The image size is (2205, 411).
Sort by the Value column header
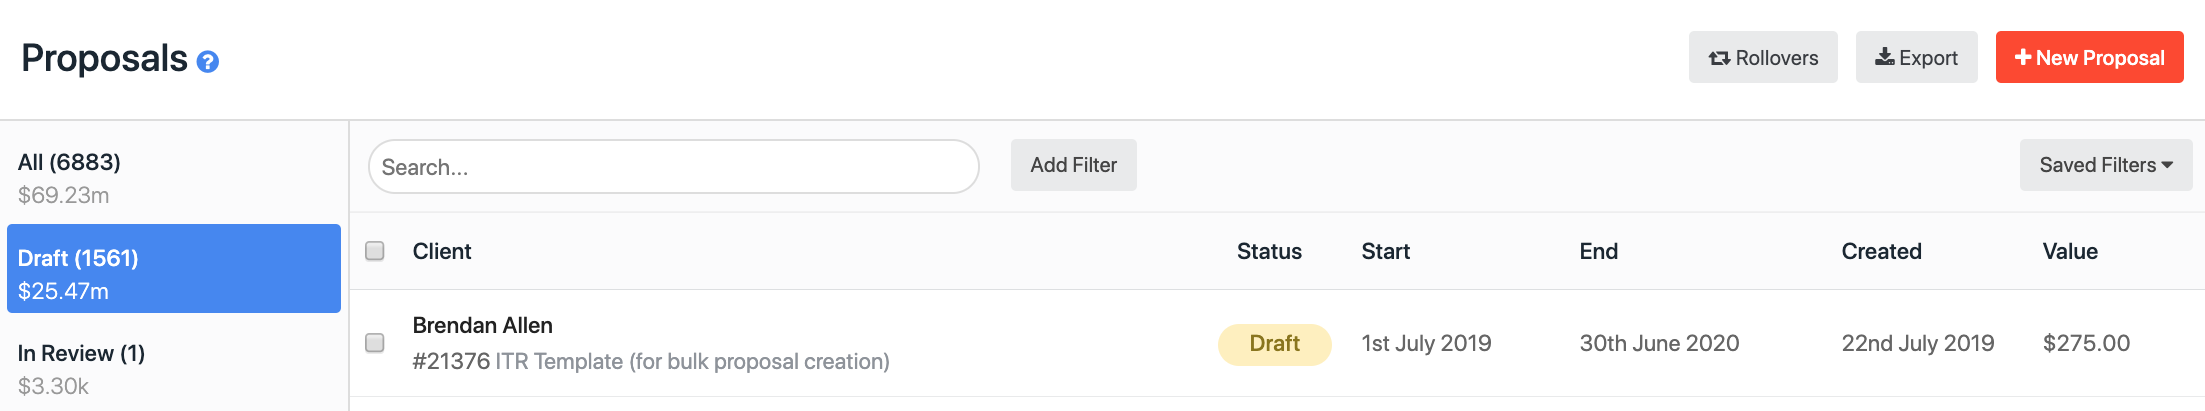2070,251
